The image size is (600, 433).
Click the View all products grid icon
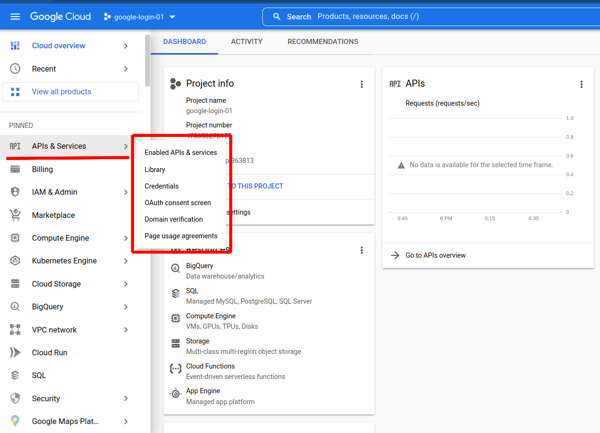(x=15, y=92)
